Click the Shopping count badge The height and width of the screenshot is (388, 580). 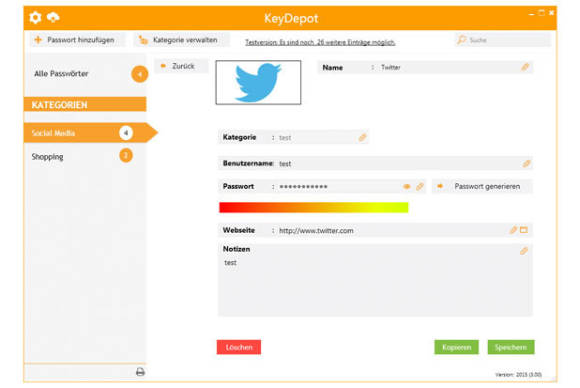(126, 155)
